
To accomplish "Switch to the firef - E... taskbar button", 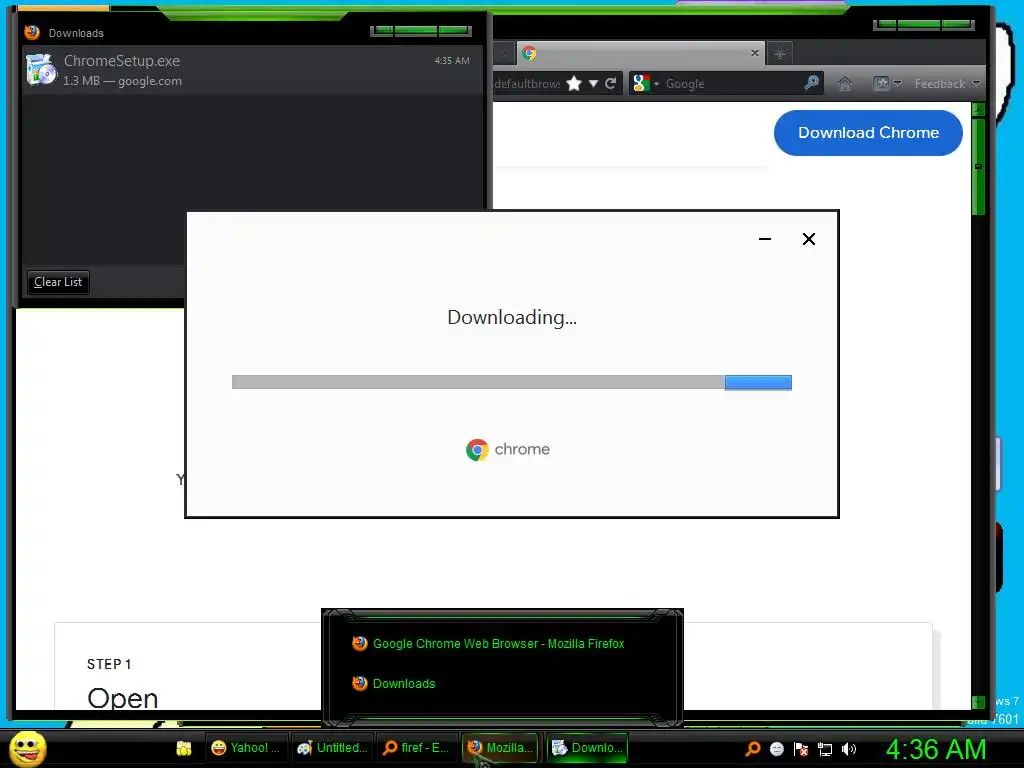I will tap(417, 748).
